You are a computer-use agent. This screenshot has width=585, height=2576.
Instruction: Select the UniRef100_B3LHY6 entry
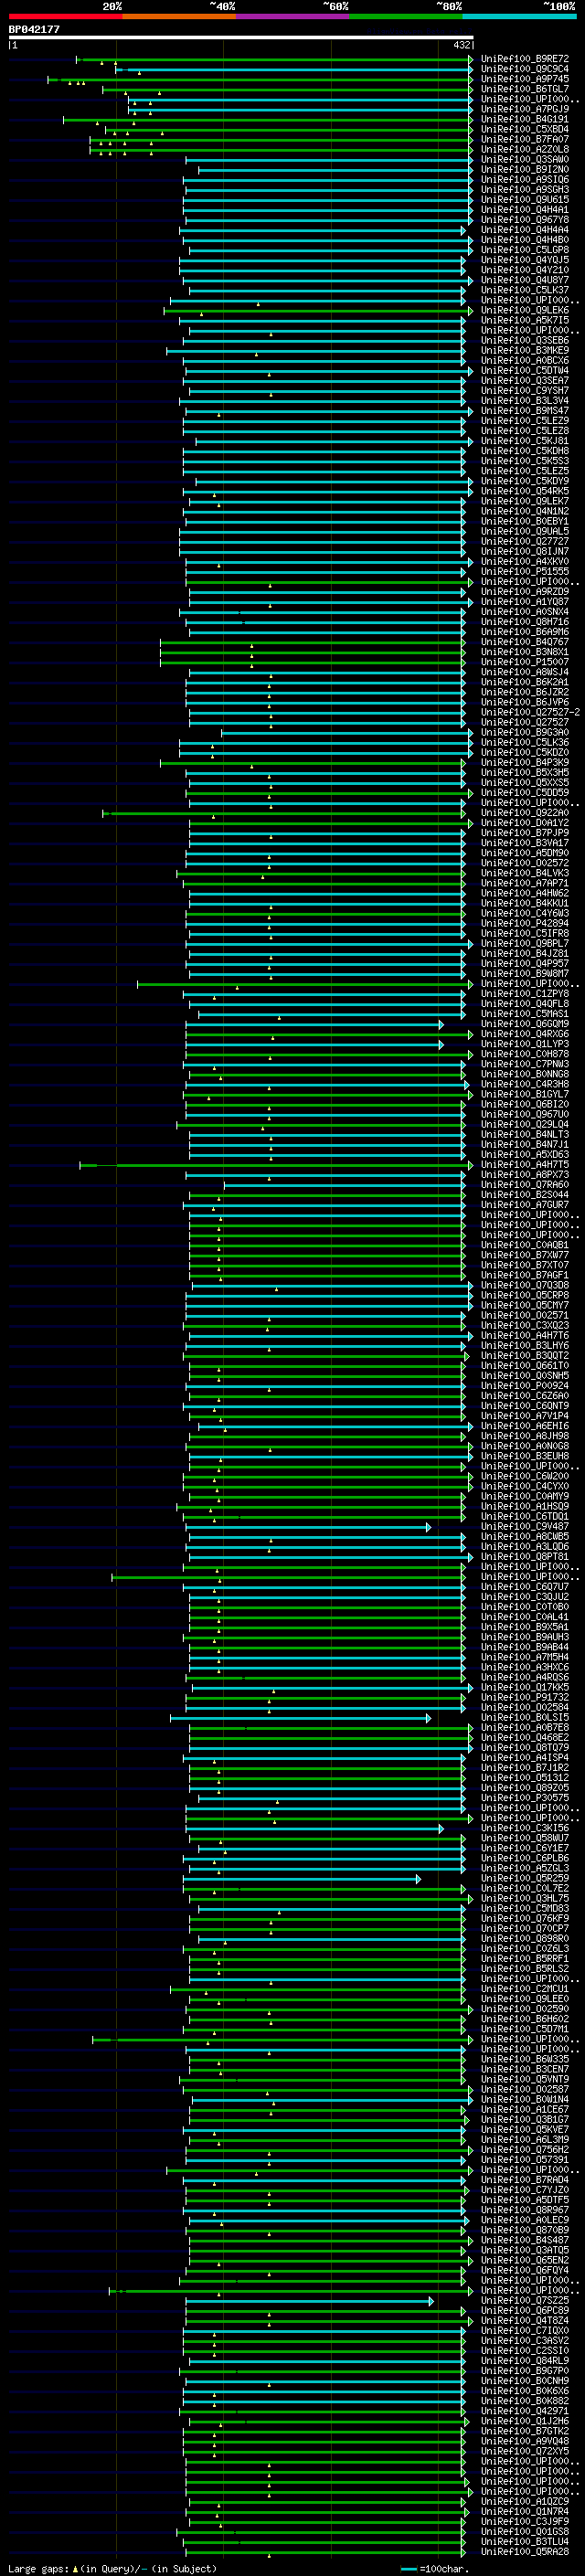(524, 1345)
